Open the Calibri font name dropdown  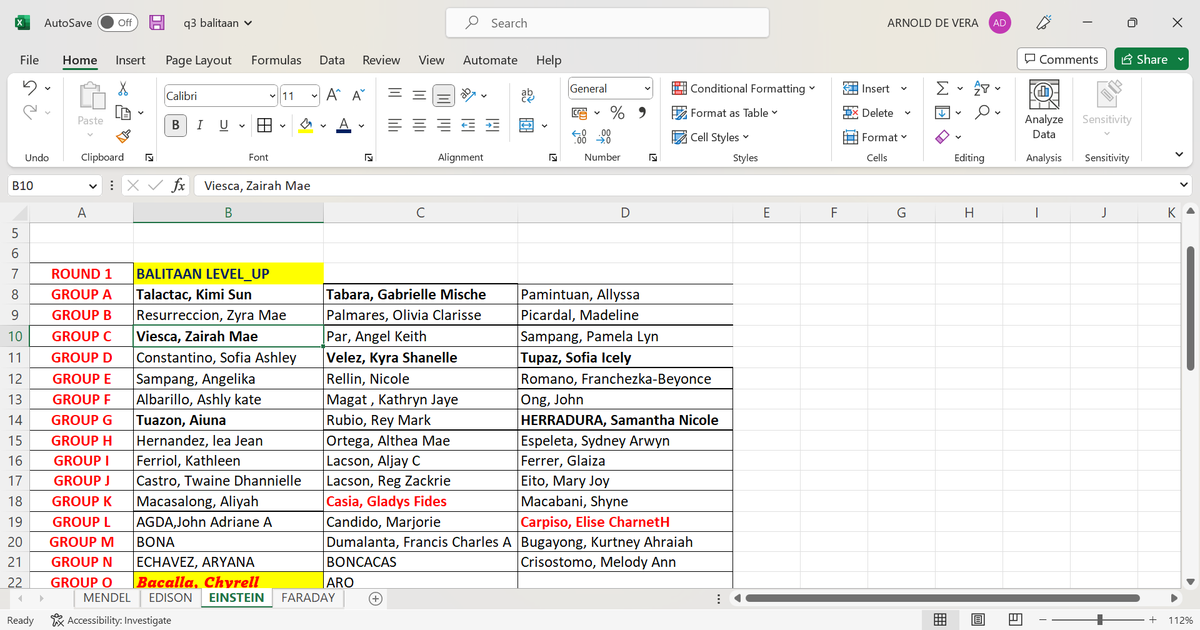pos(272,96)
